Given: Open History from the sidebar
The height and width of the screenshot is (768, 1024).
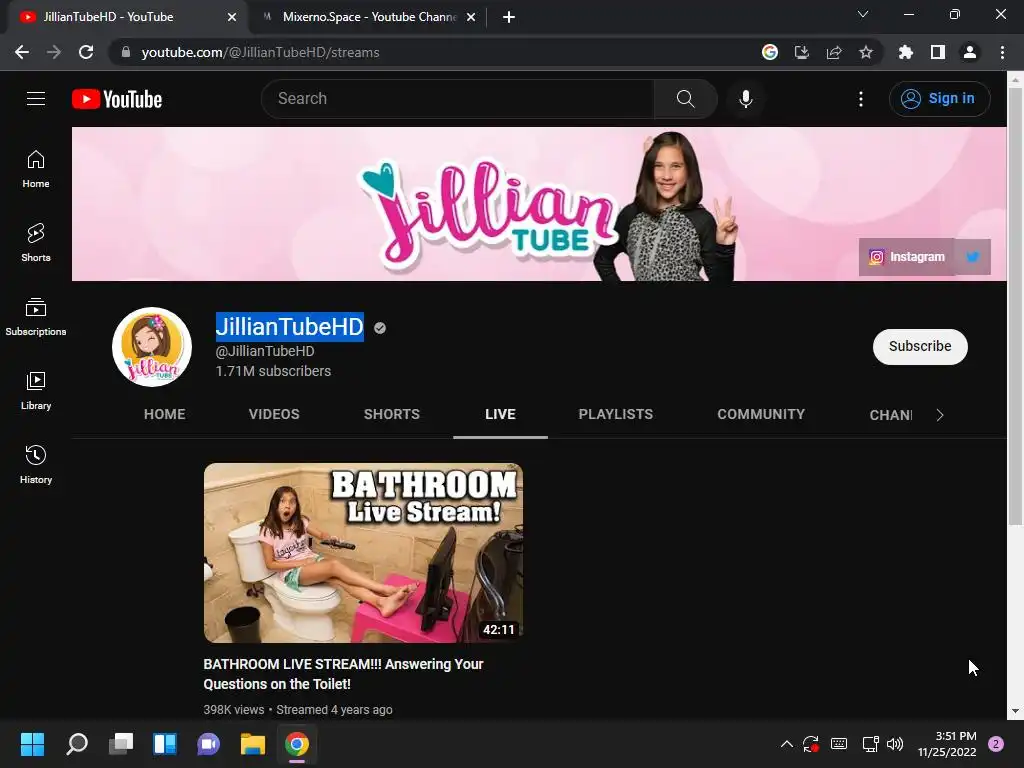Looking at the screenshot, I should click(36, 464).
